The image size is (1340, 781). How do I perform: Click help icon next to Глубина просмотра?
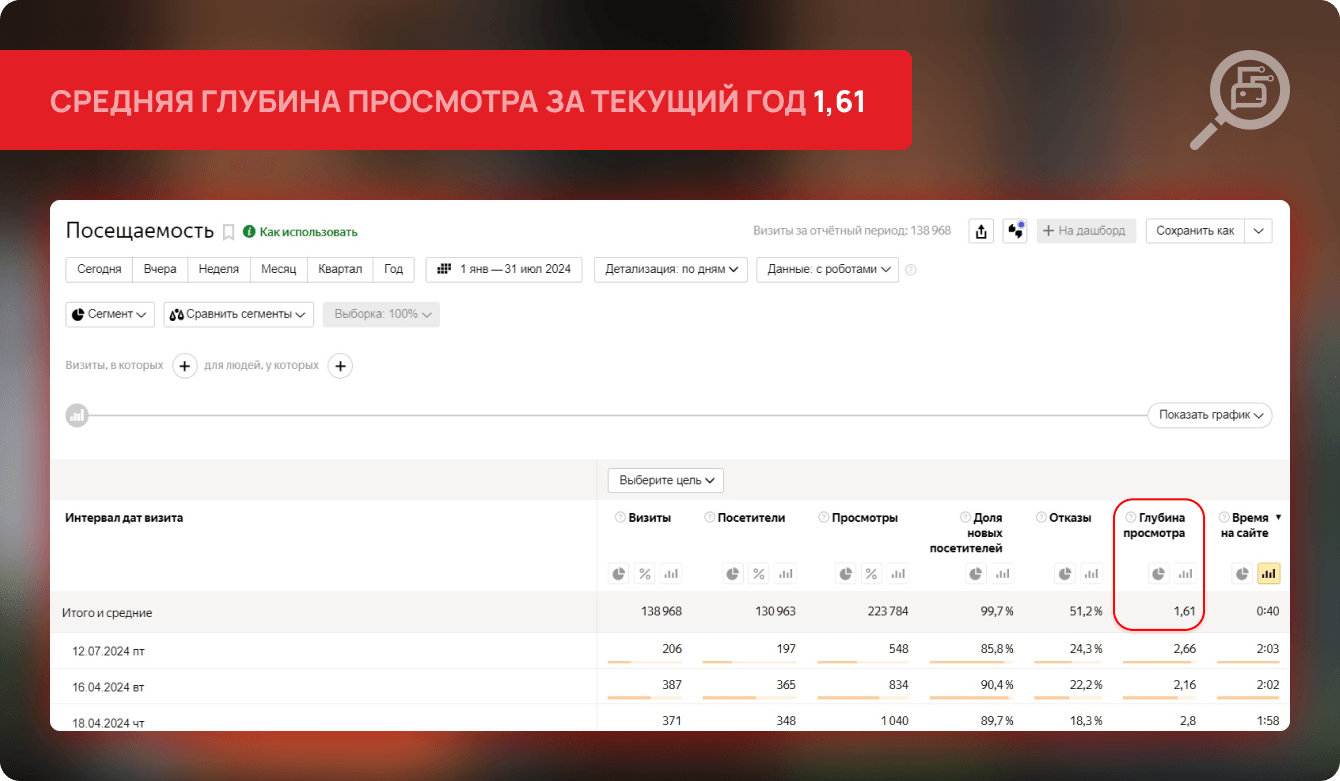pyautogui.click(x=1131, y=518)
